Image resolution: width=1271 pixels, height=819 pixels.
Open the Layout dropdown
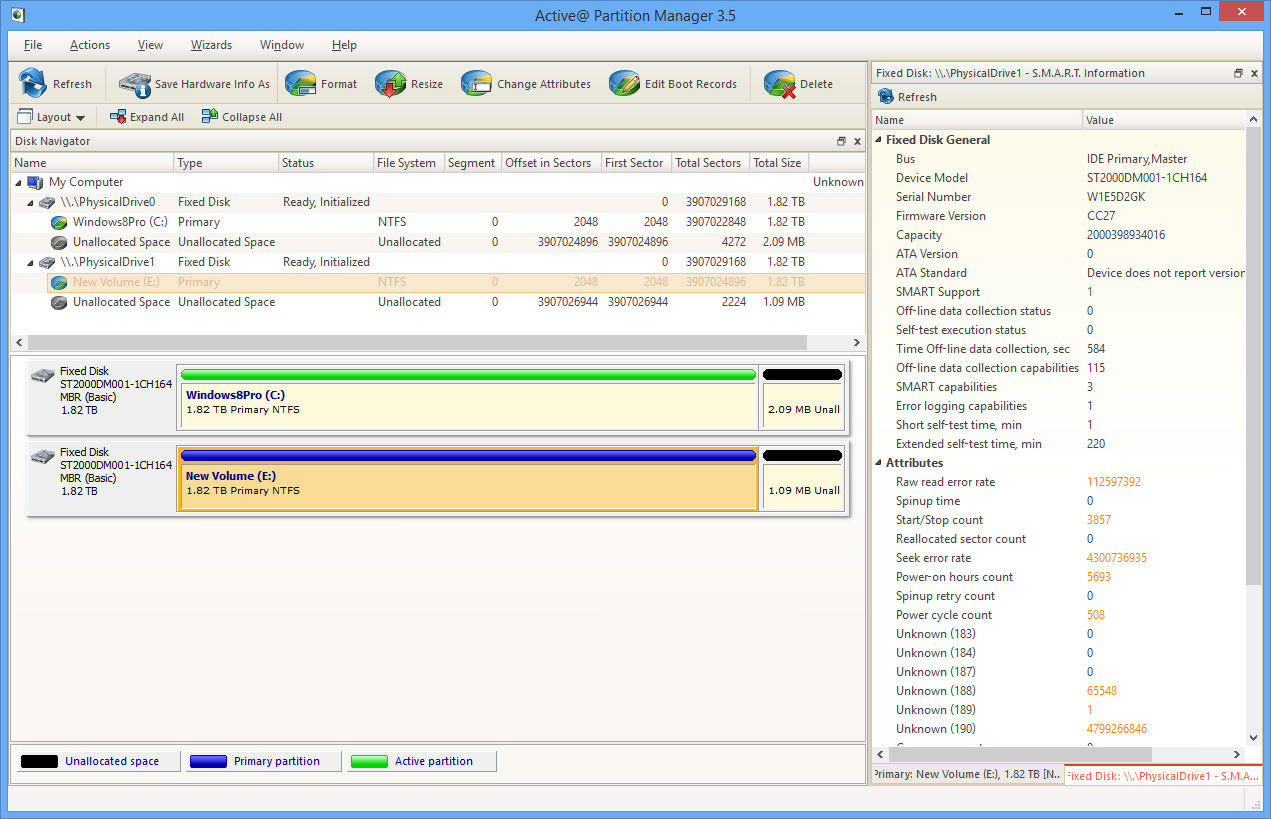pyautogui.click(x=51, y=116)
